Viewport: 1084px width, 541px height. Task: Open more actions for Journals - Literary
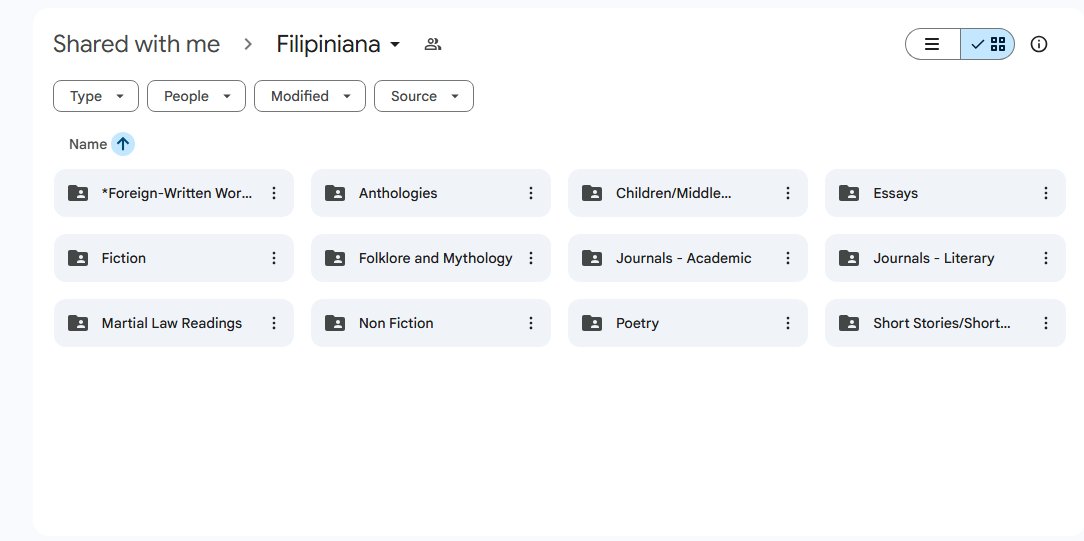(1045, 258)
